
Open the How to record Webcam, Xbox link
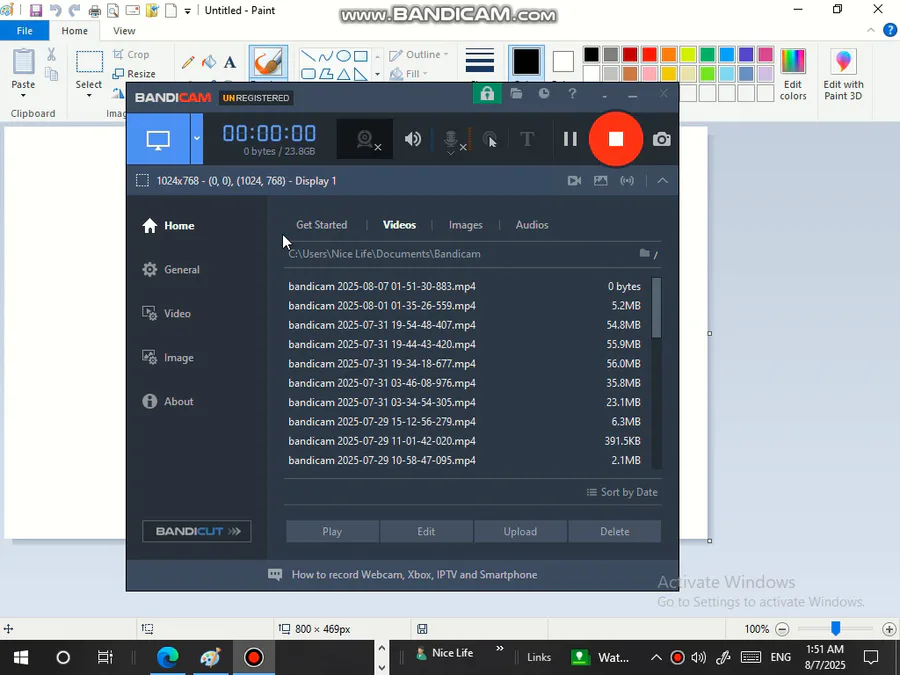(414, 575)
